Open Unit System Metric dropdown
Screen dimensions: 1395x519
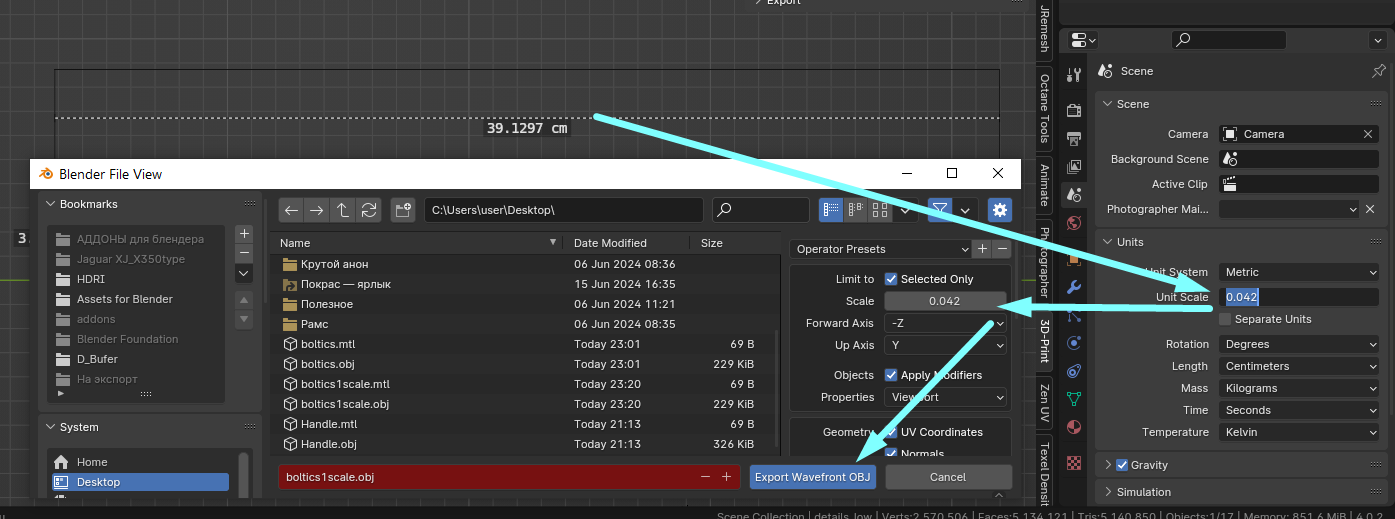1299,272
